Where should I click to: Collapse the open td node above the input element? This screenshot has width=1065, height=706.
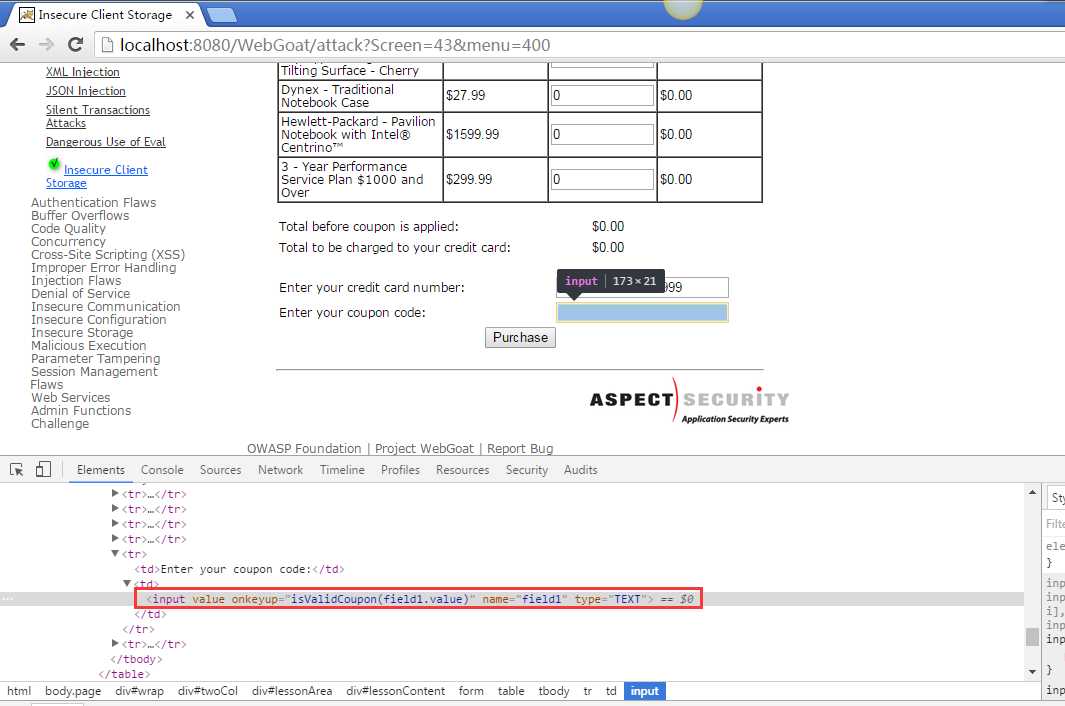[x=127, y=584]
